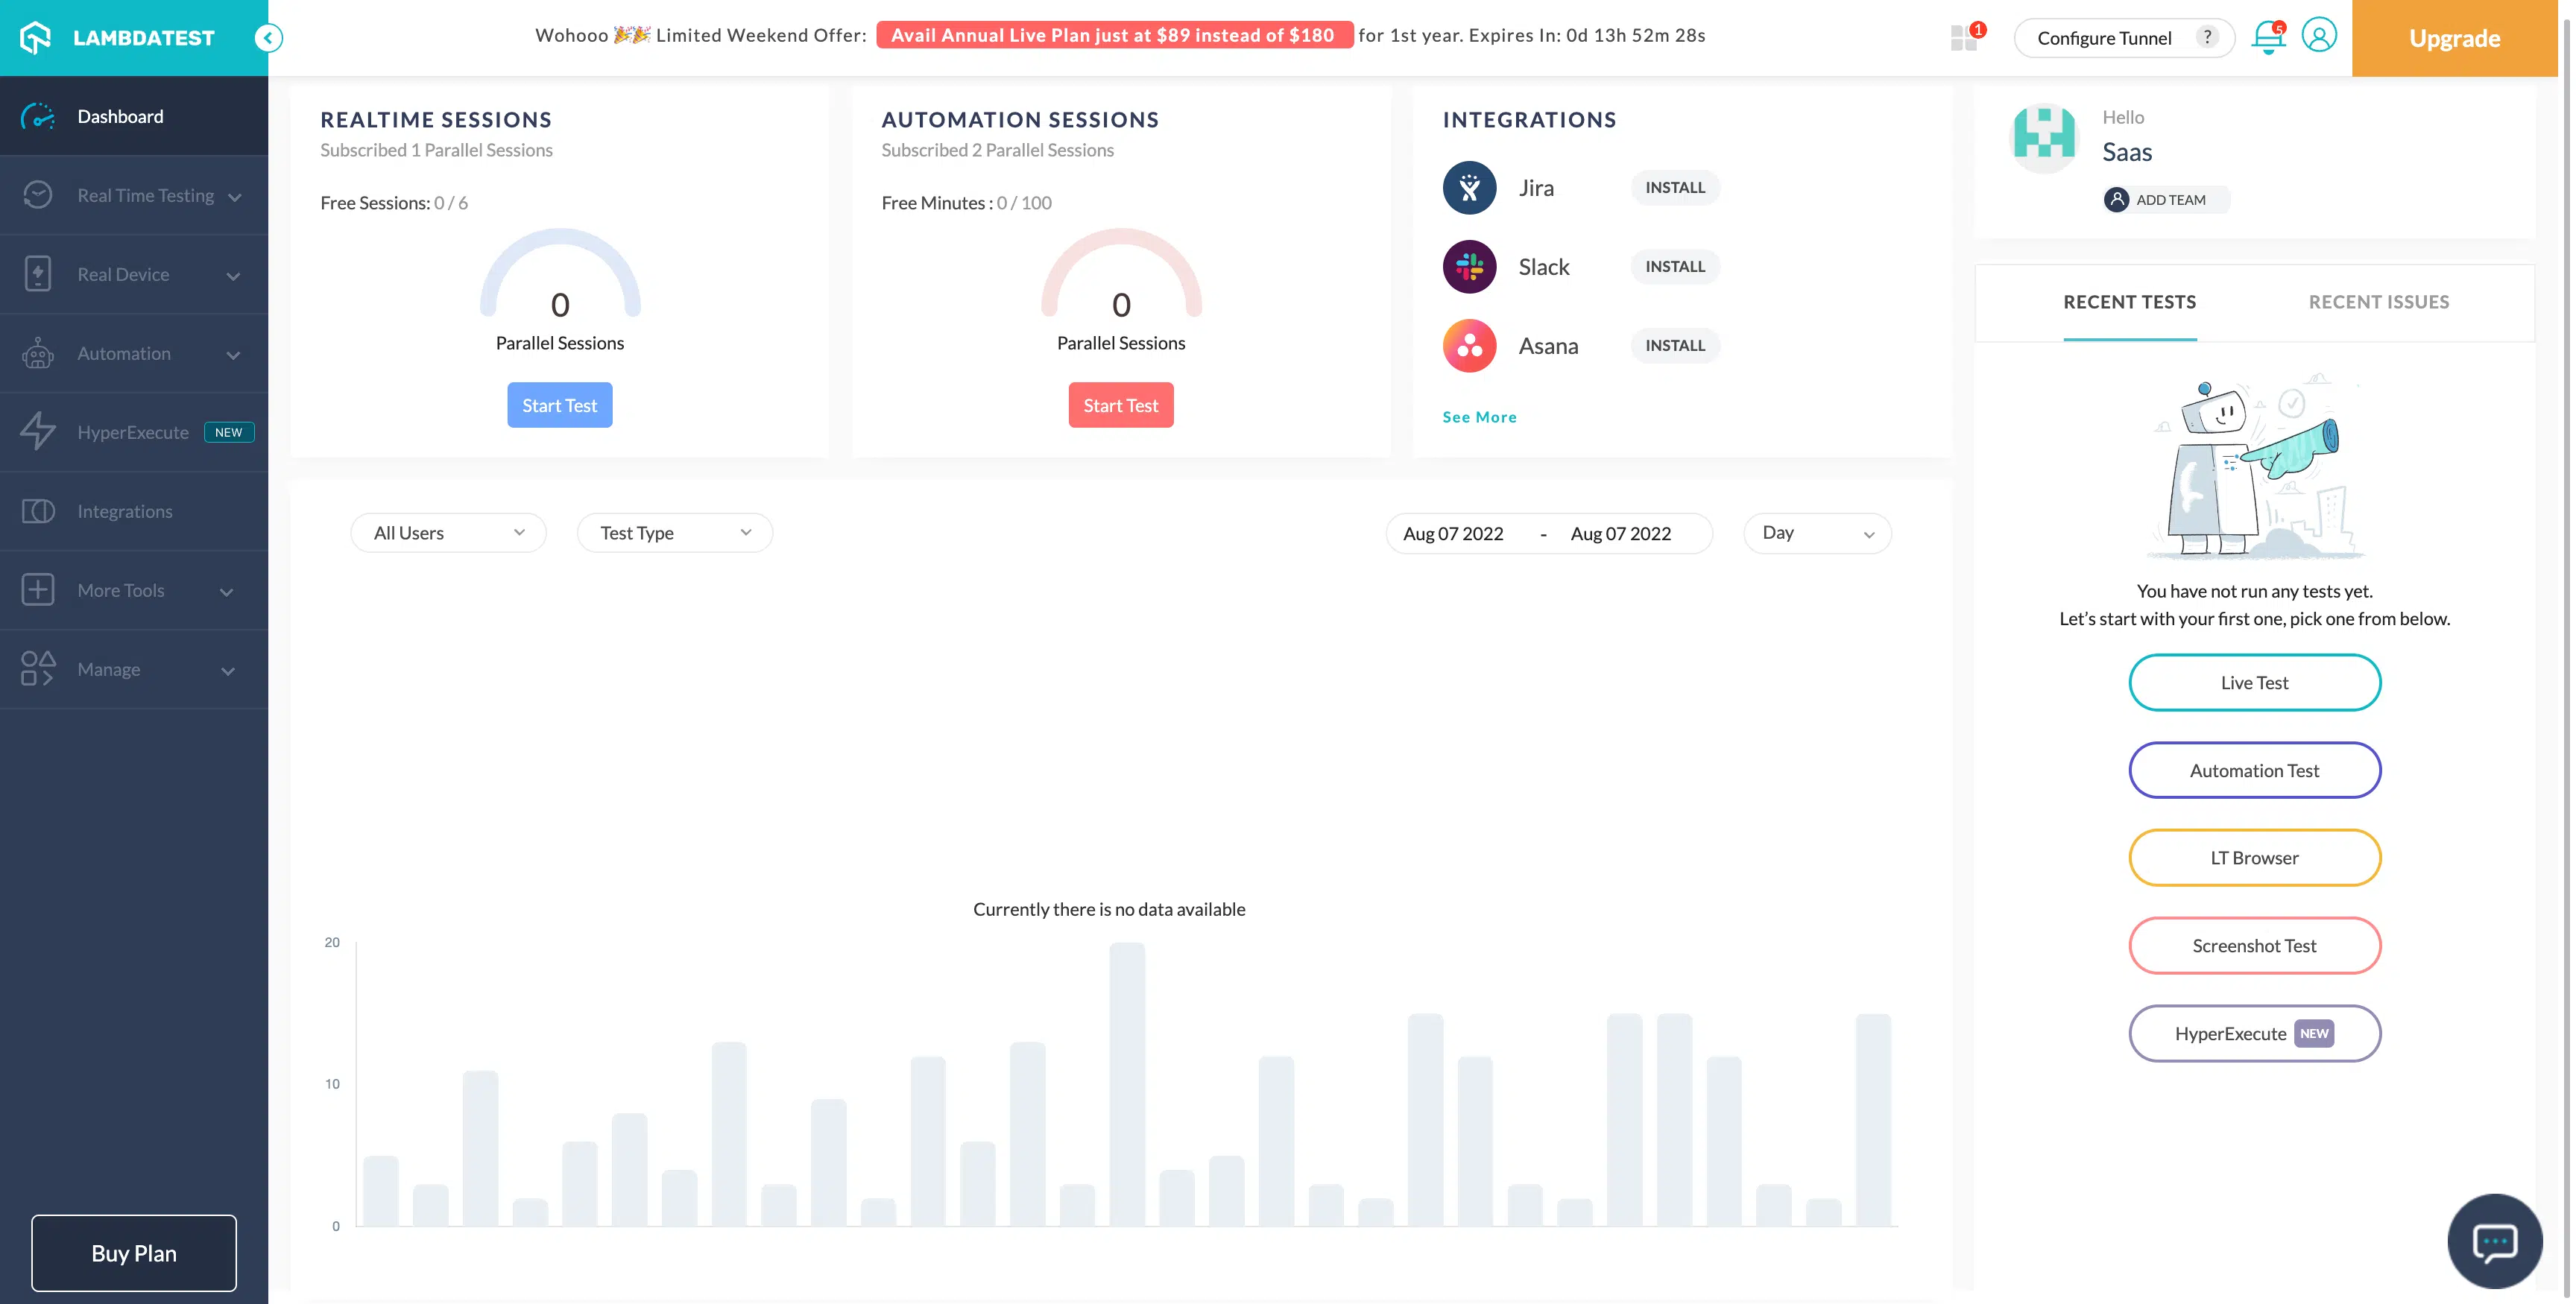Click the Manage shapes icon

[x=38, y=669]
